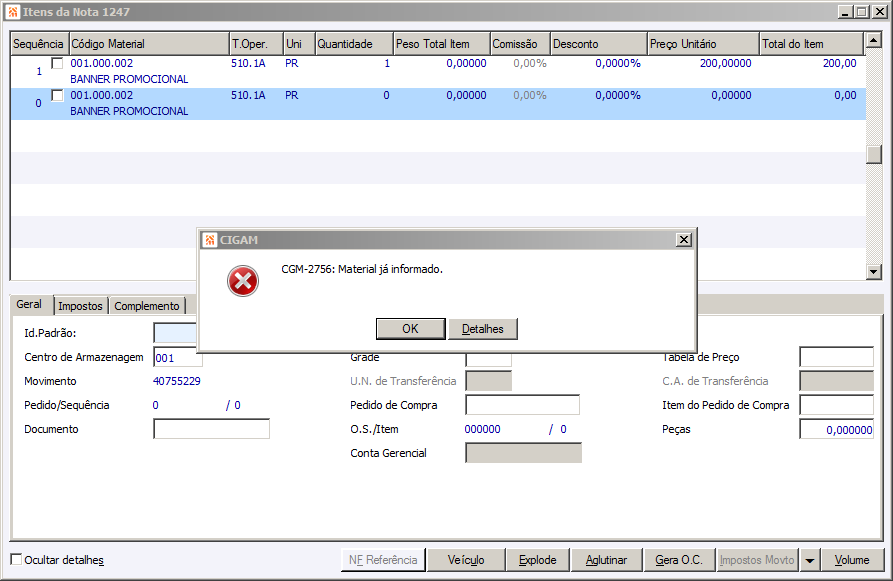Switch to the Impostos tab

80,306
